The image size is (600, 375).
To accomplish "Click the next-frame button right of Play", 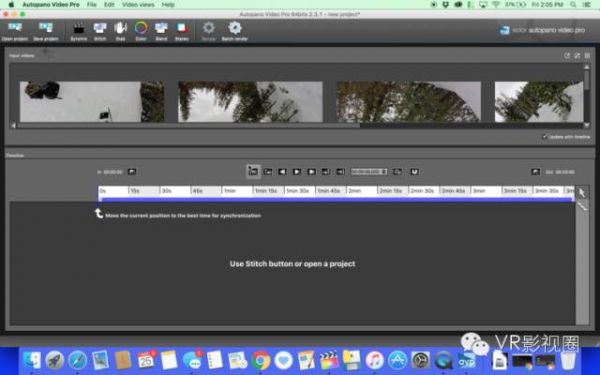I will click(x=311, y=172).
